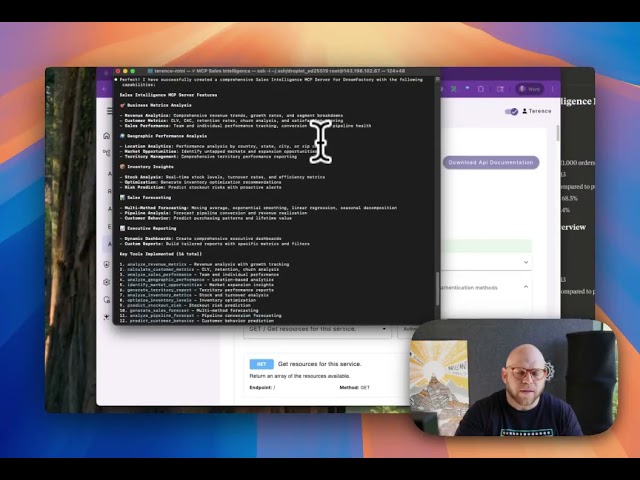640x480 pixels.
Task: Open the sidebar branching schema icon below Home
Action: point(107,153)
